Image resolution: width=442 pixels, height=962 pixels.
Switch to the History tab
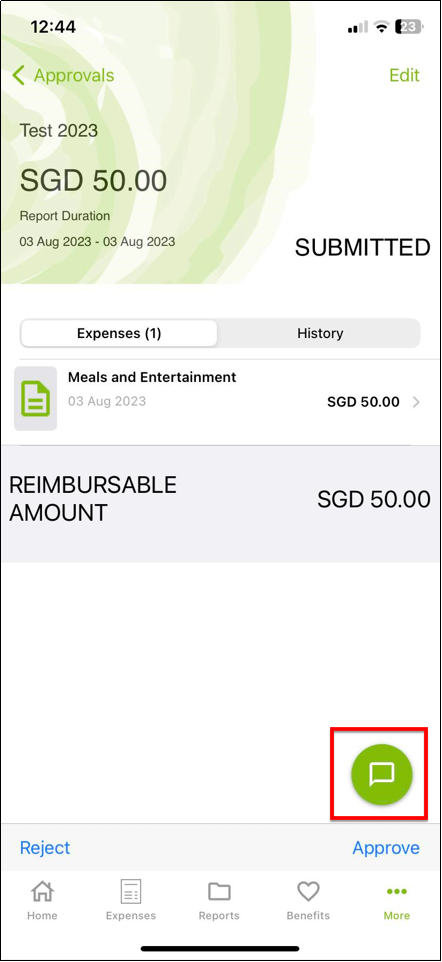(x=320, y=333)
